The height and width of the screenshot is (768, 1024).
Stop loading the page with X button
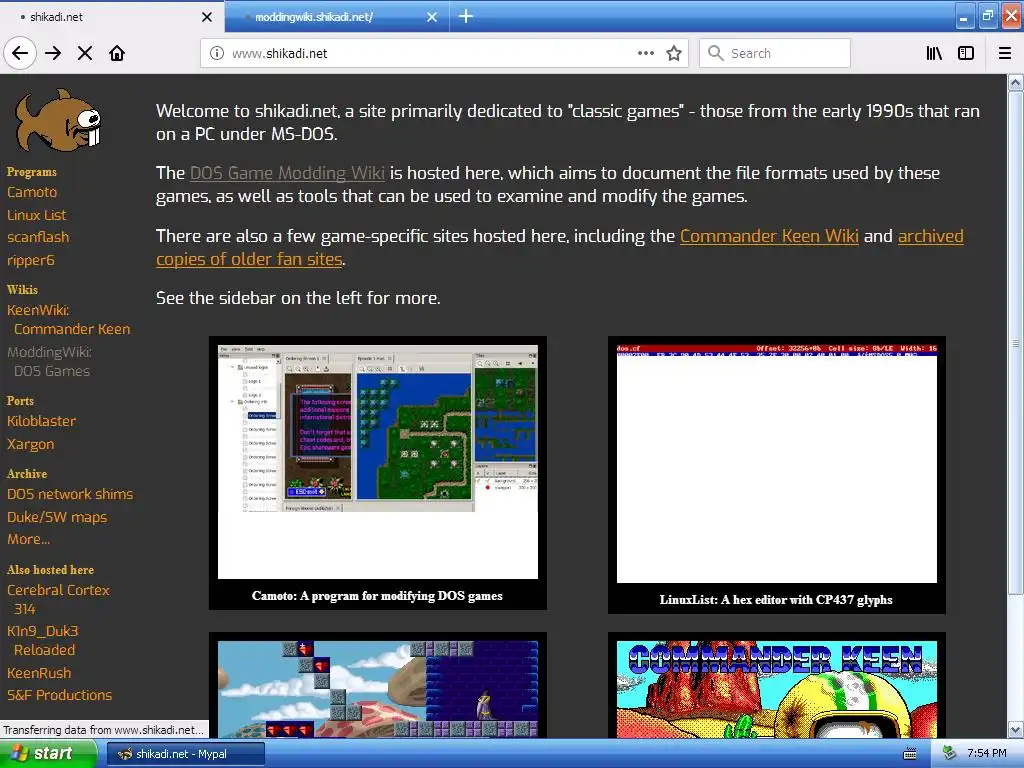(85, 53)
